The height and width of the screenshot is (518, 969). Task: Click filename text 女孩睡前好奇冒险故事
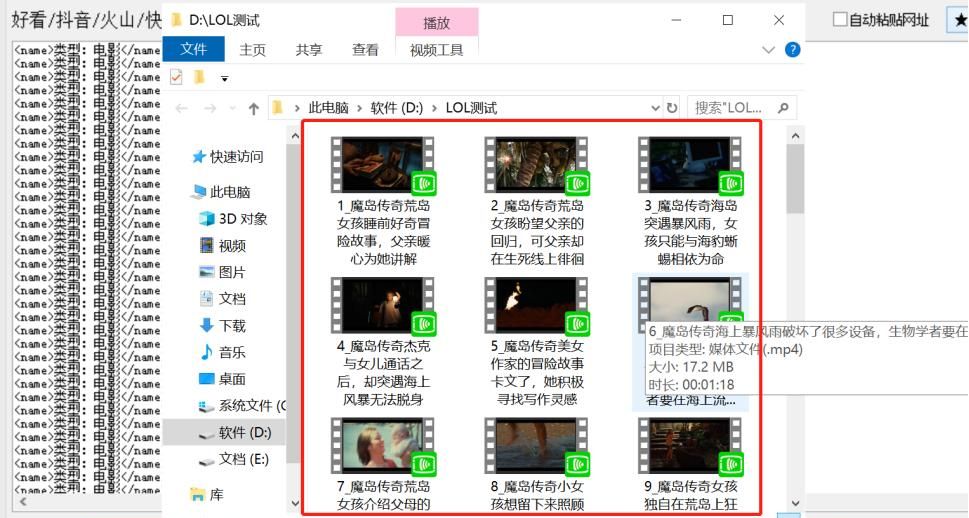(383, 232)
